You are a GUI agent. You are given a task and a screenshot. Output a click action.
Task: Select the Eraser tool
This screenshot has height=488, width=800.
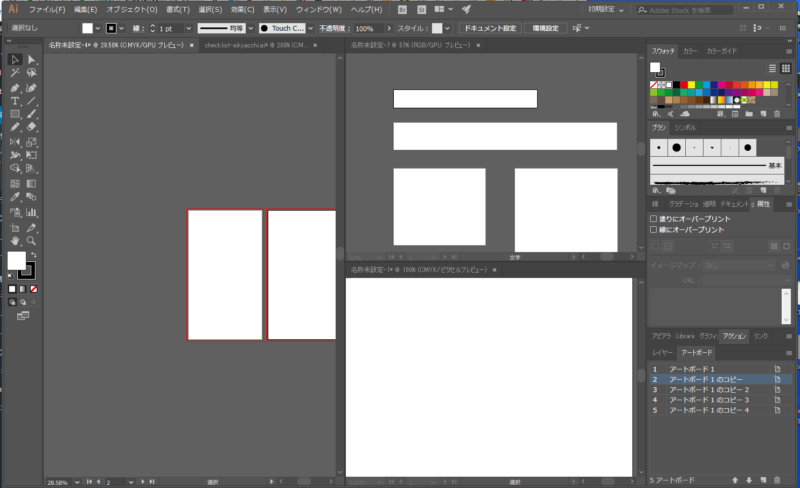click(x=31, y=127)
